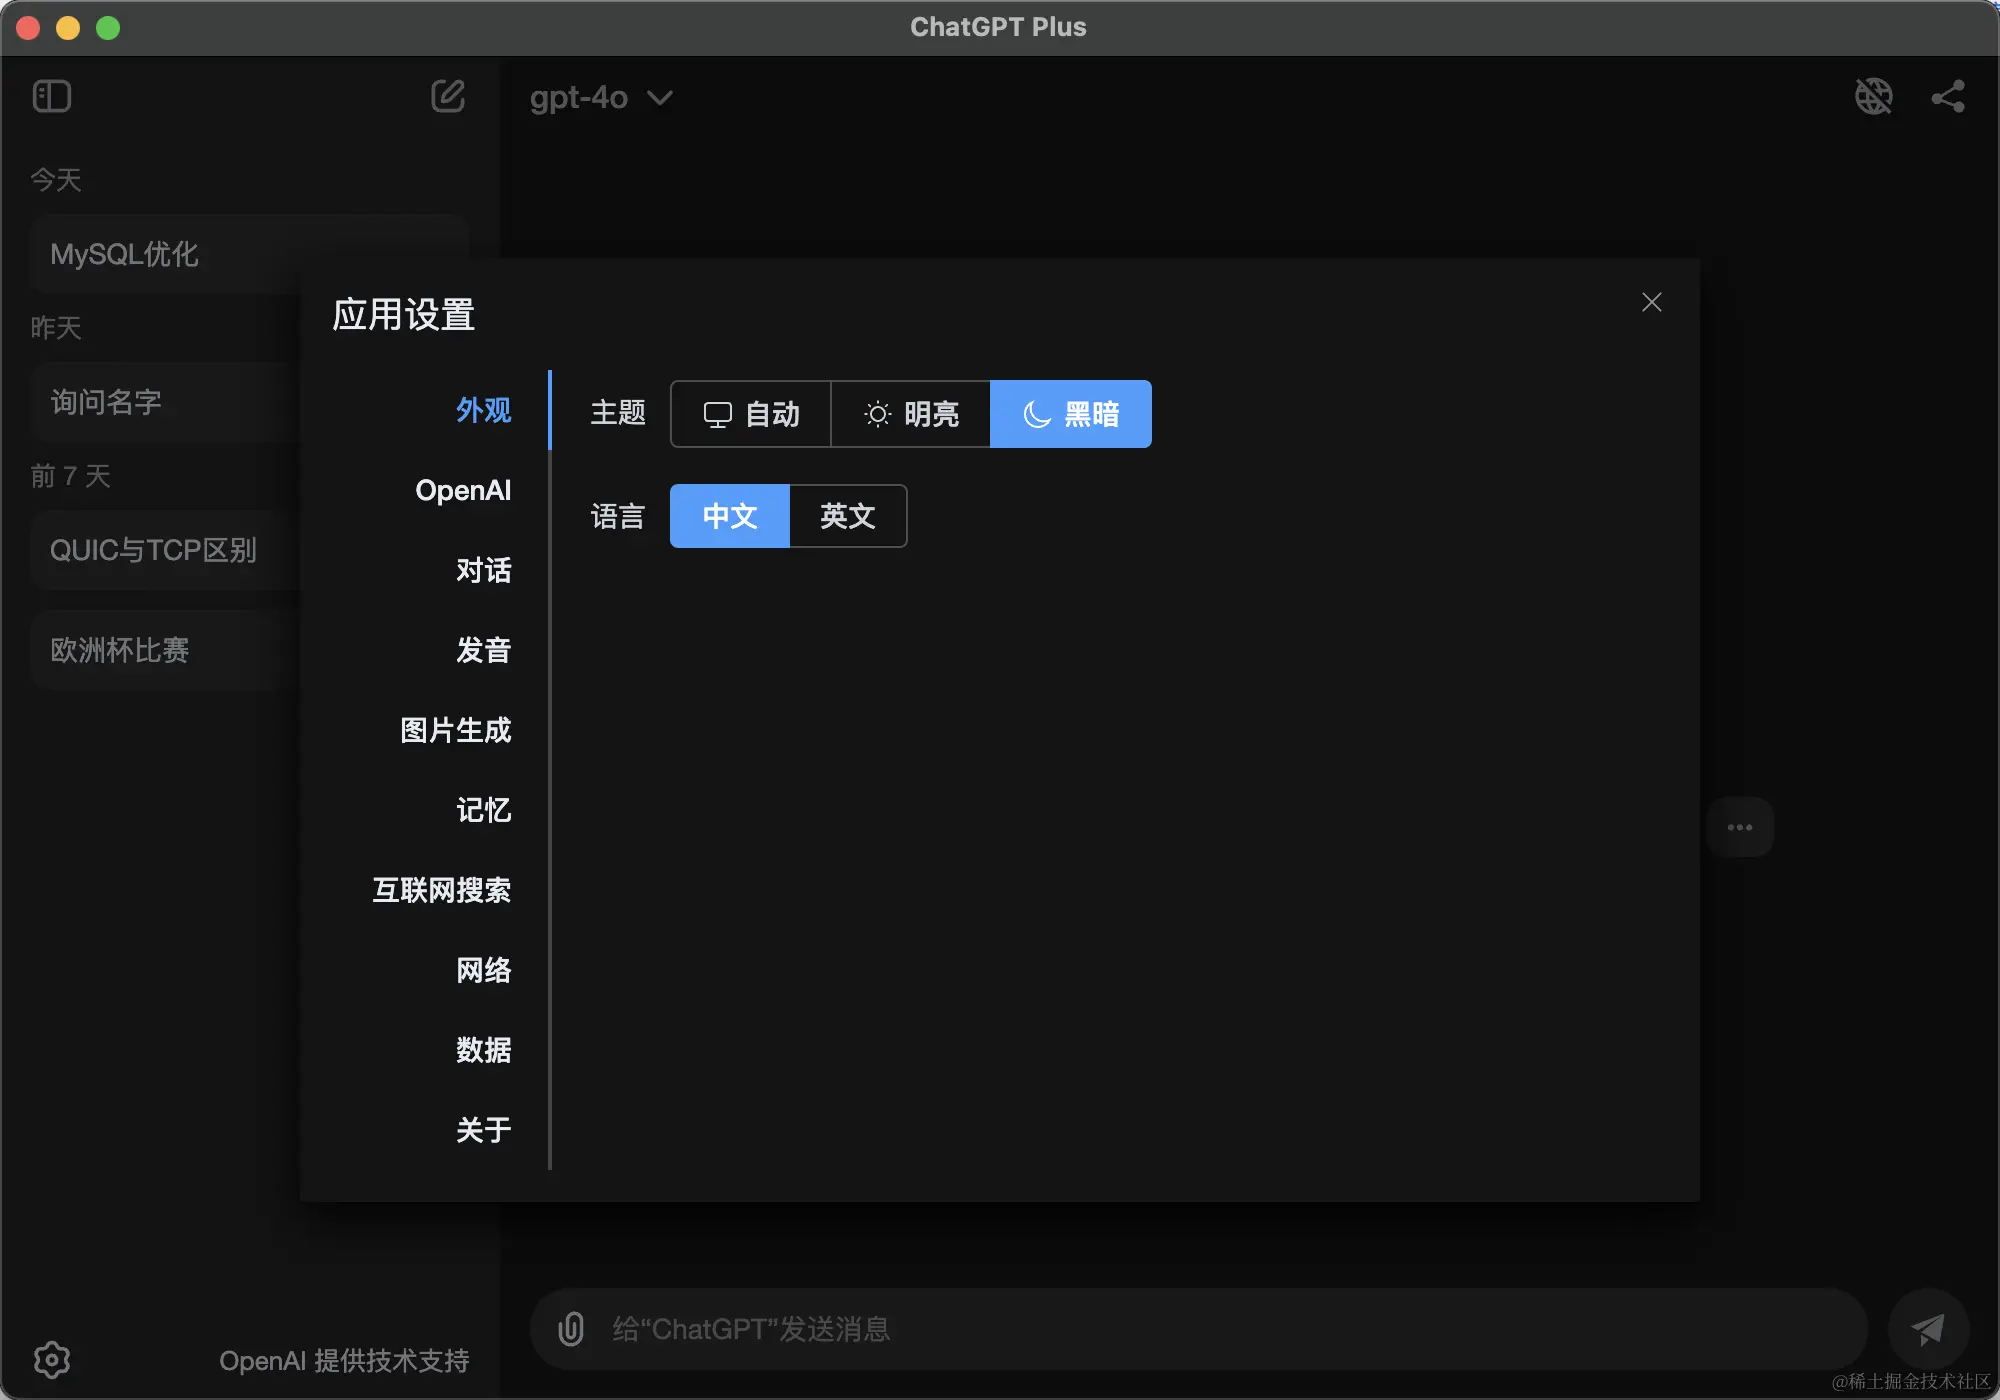Open settings via the gear icon
The image size is (2000, 1400).
[x=52, y=1359]
